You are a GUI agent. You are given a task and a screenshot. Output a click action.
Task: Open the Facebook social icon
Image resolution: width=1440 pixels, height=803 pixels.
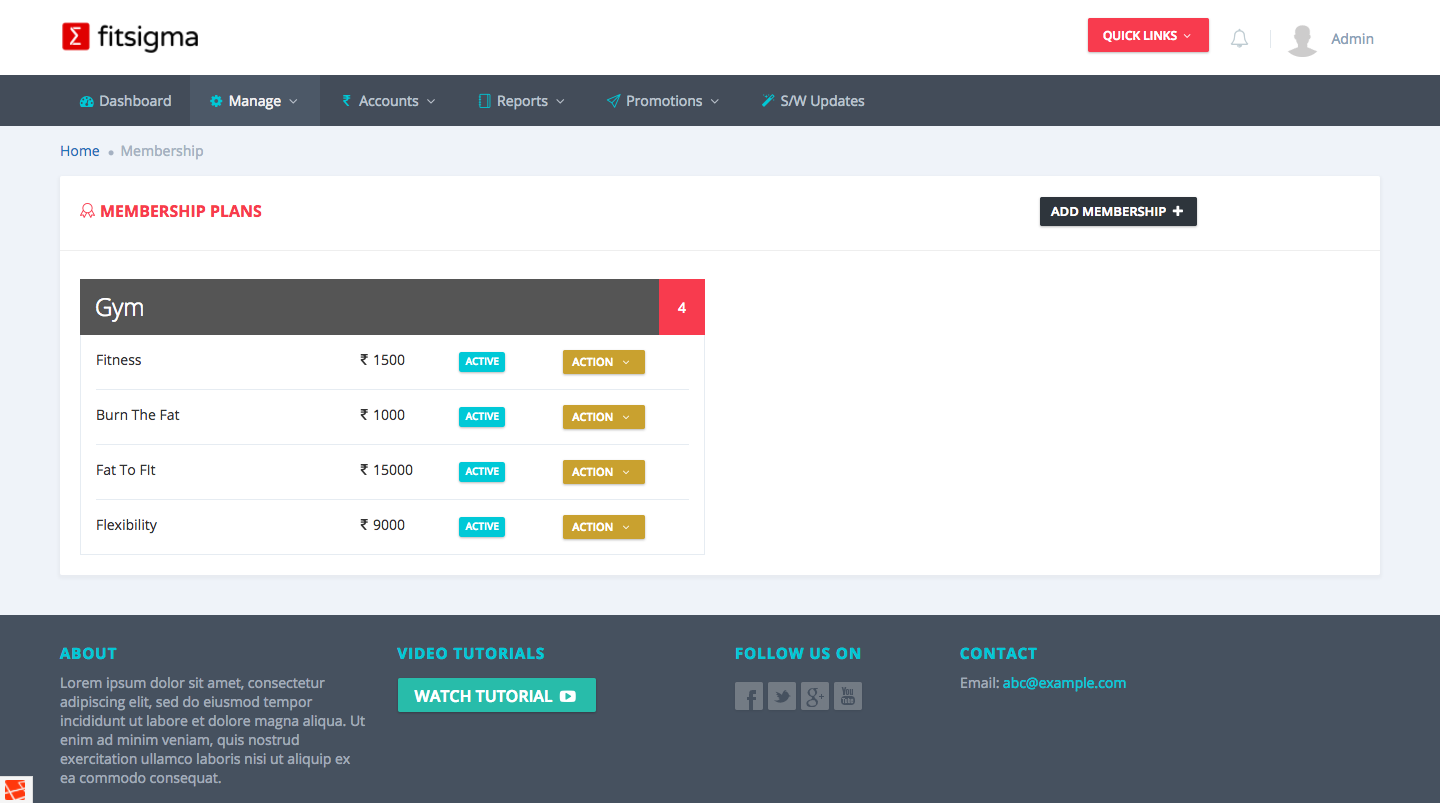749,696
